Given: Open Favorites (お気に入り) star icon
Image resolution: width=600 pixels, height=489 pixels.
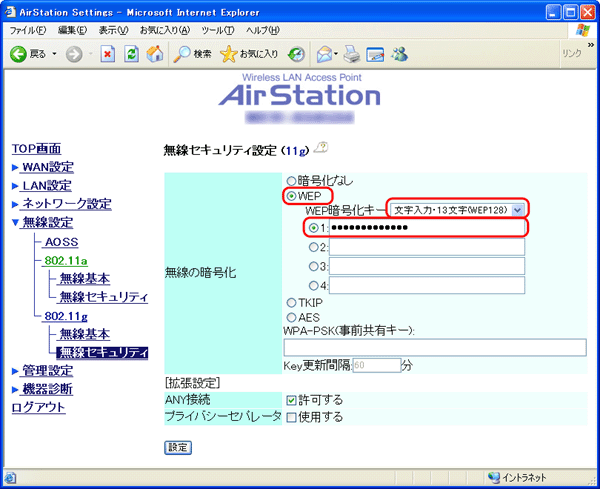Looking at the screenshot, I should (x=228, y=54).
